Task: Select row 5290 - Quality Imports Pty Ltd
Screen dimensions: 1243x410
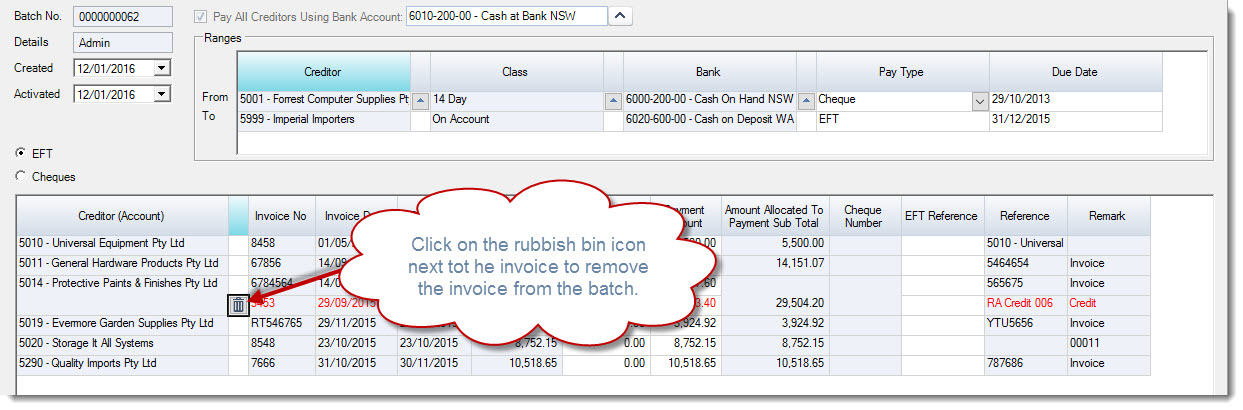Action: click(122, 363)
